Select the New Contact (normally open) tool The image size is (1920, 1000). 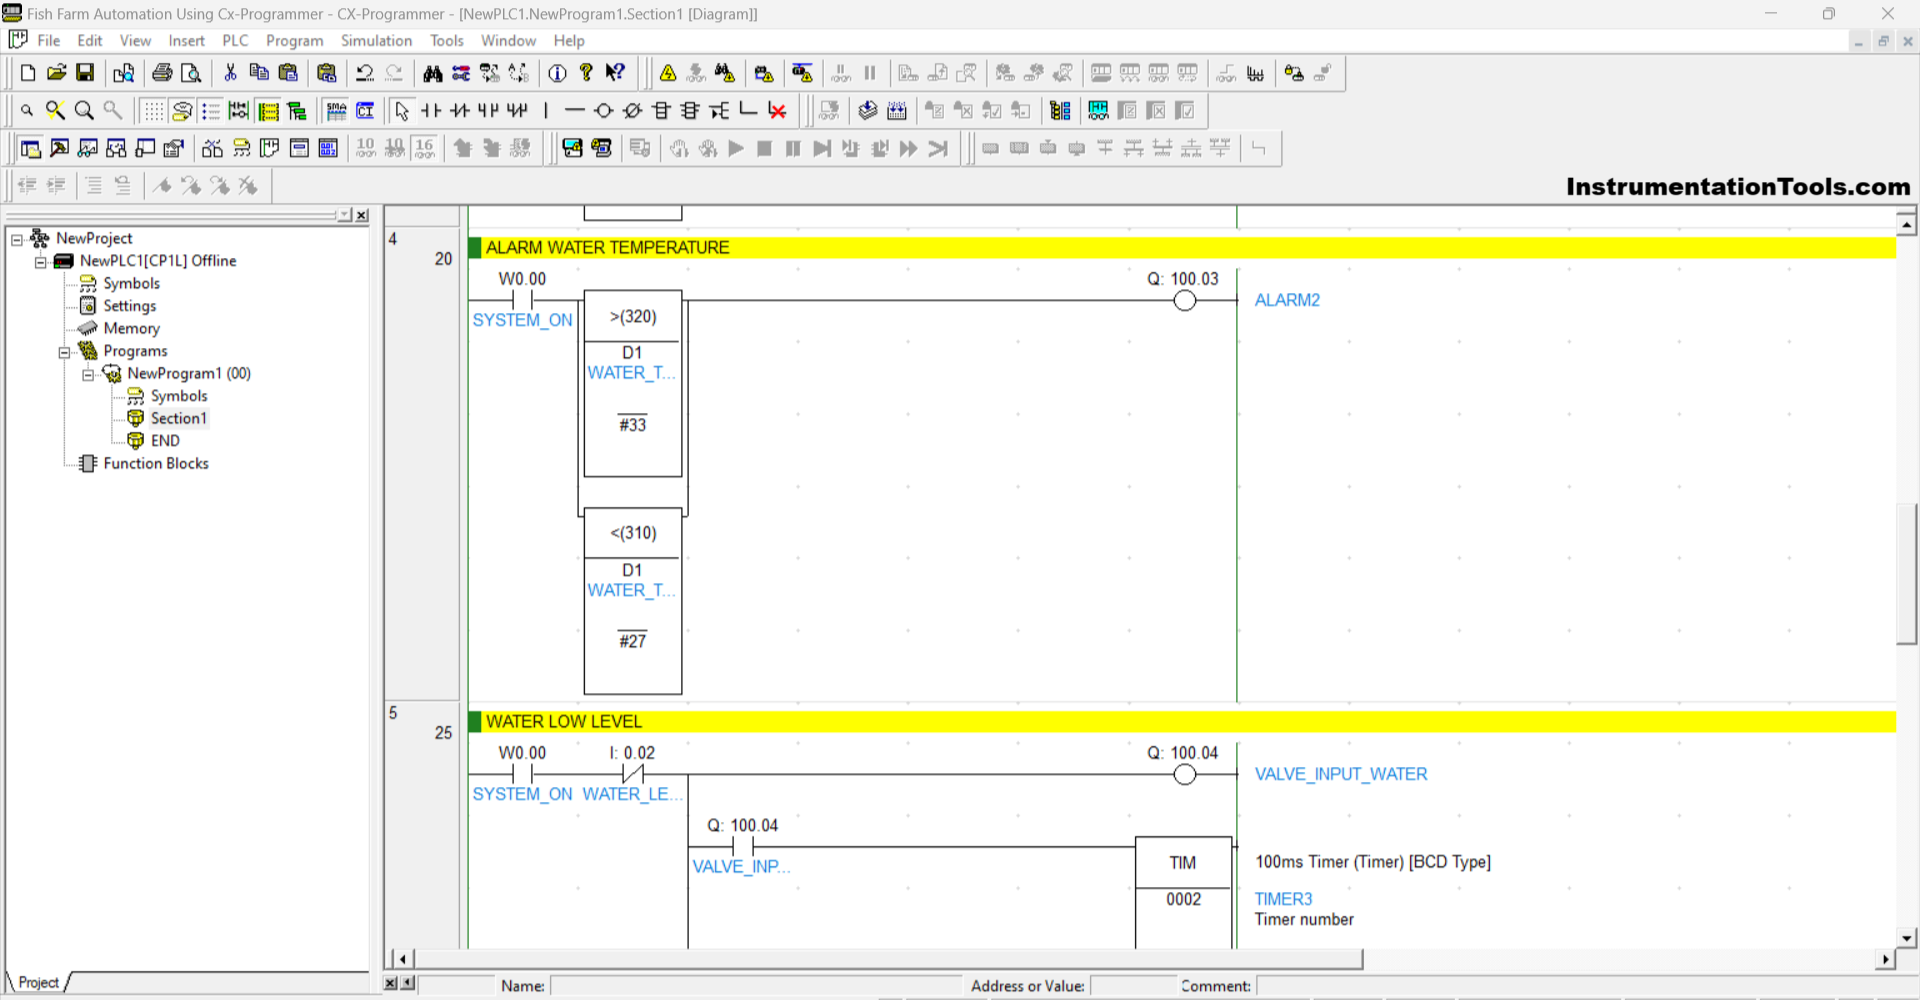pyautogui.click(x=431, y=111)
